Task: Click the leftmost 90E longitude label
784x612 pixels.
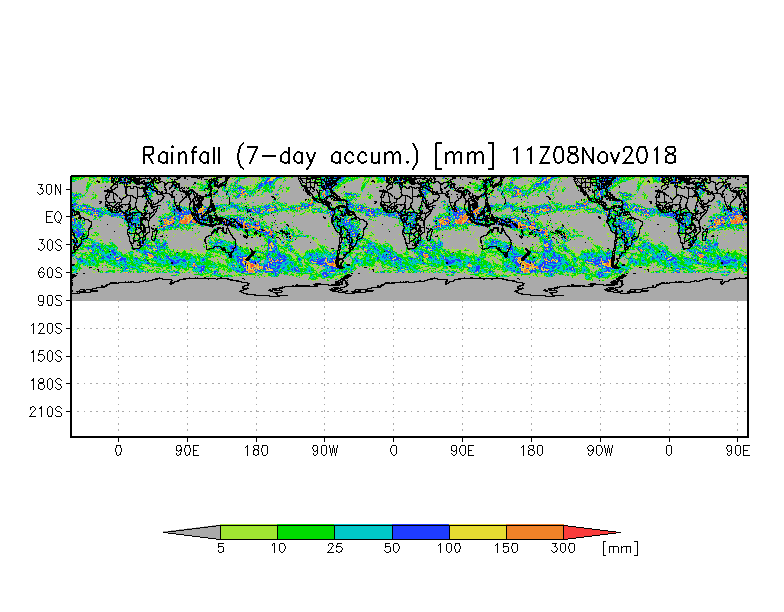Action: point(188,451)
